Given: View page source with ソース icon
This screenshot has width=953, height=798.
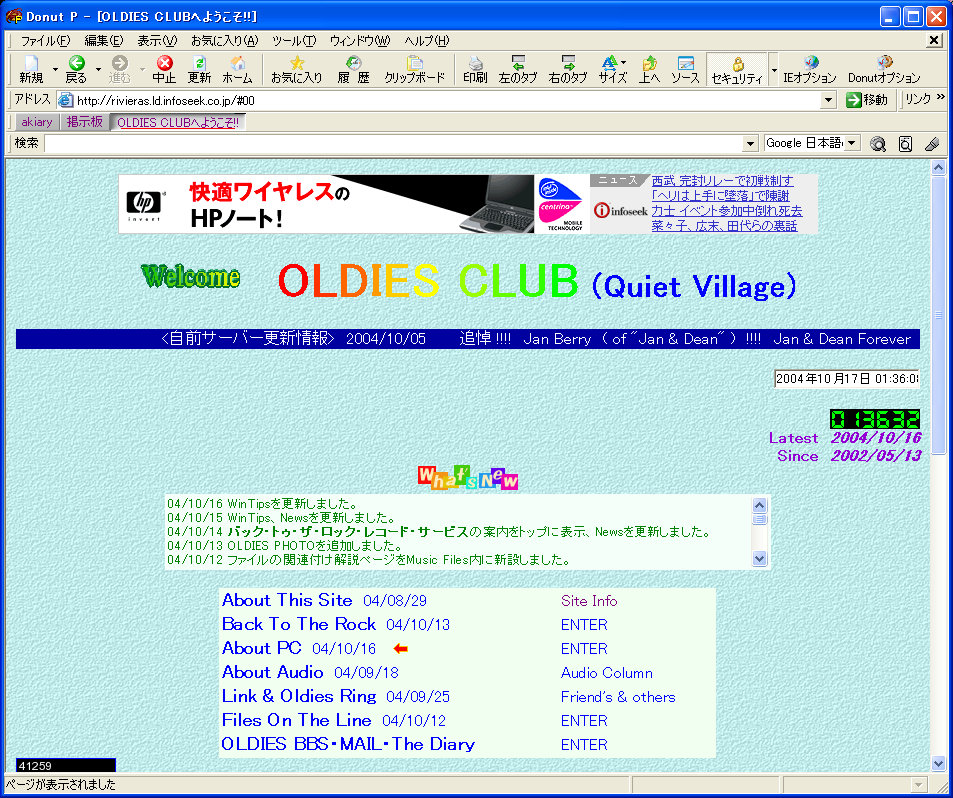Looking at the screenshot, I should (685, 69).
